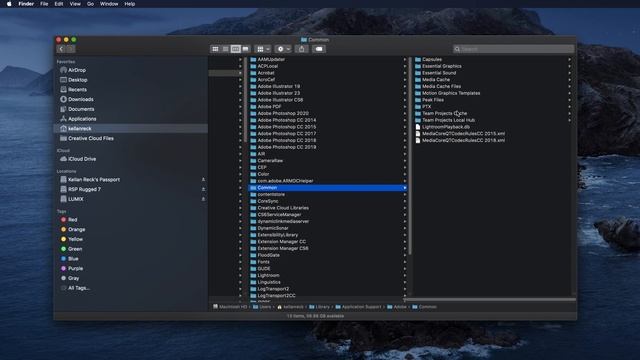The image size is (640, 360).
Task: Open the group-by arrangement dropdown
Action: coord(263,49)
